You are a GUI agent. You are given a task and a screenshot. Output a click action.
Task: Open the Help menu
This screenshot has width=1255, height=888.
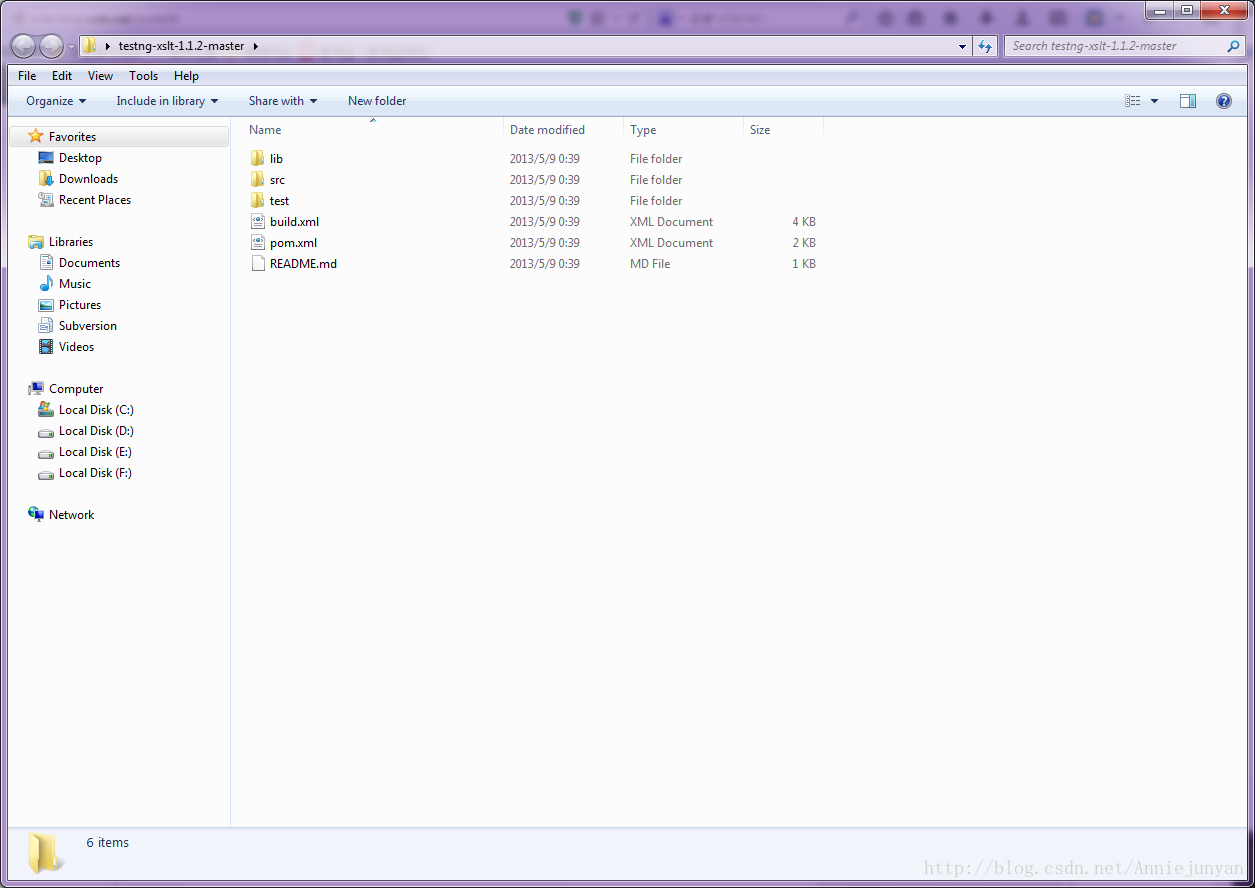tap(186, 76)
